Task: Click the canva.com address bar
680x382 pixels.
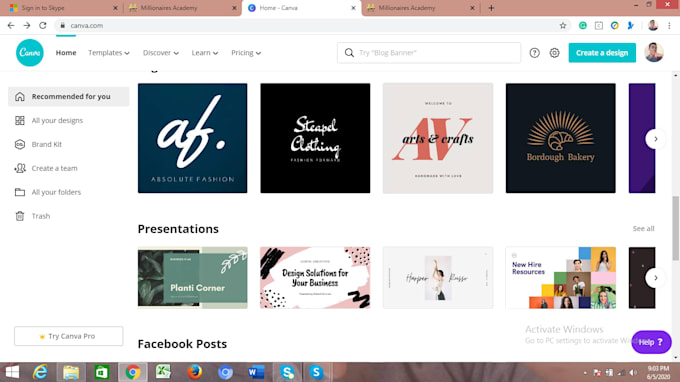Action: tap(312, 26)
